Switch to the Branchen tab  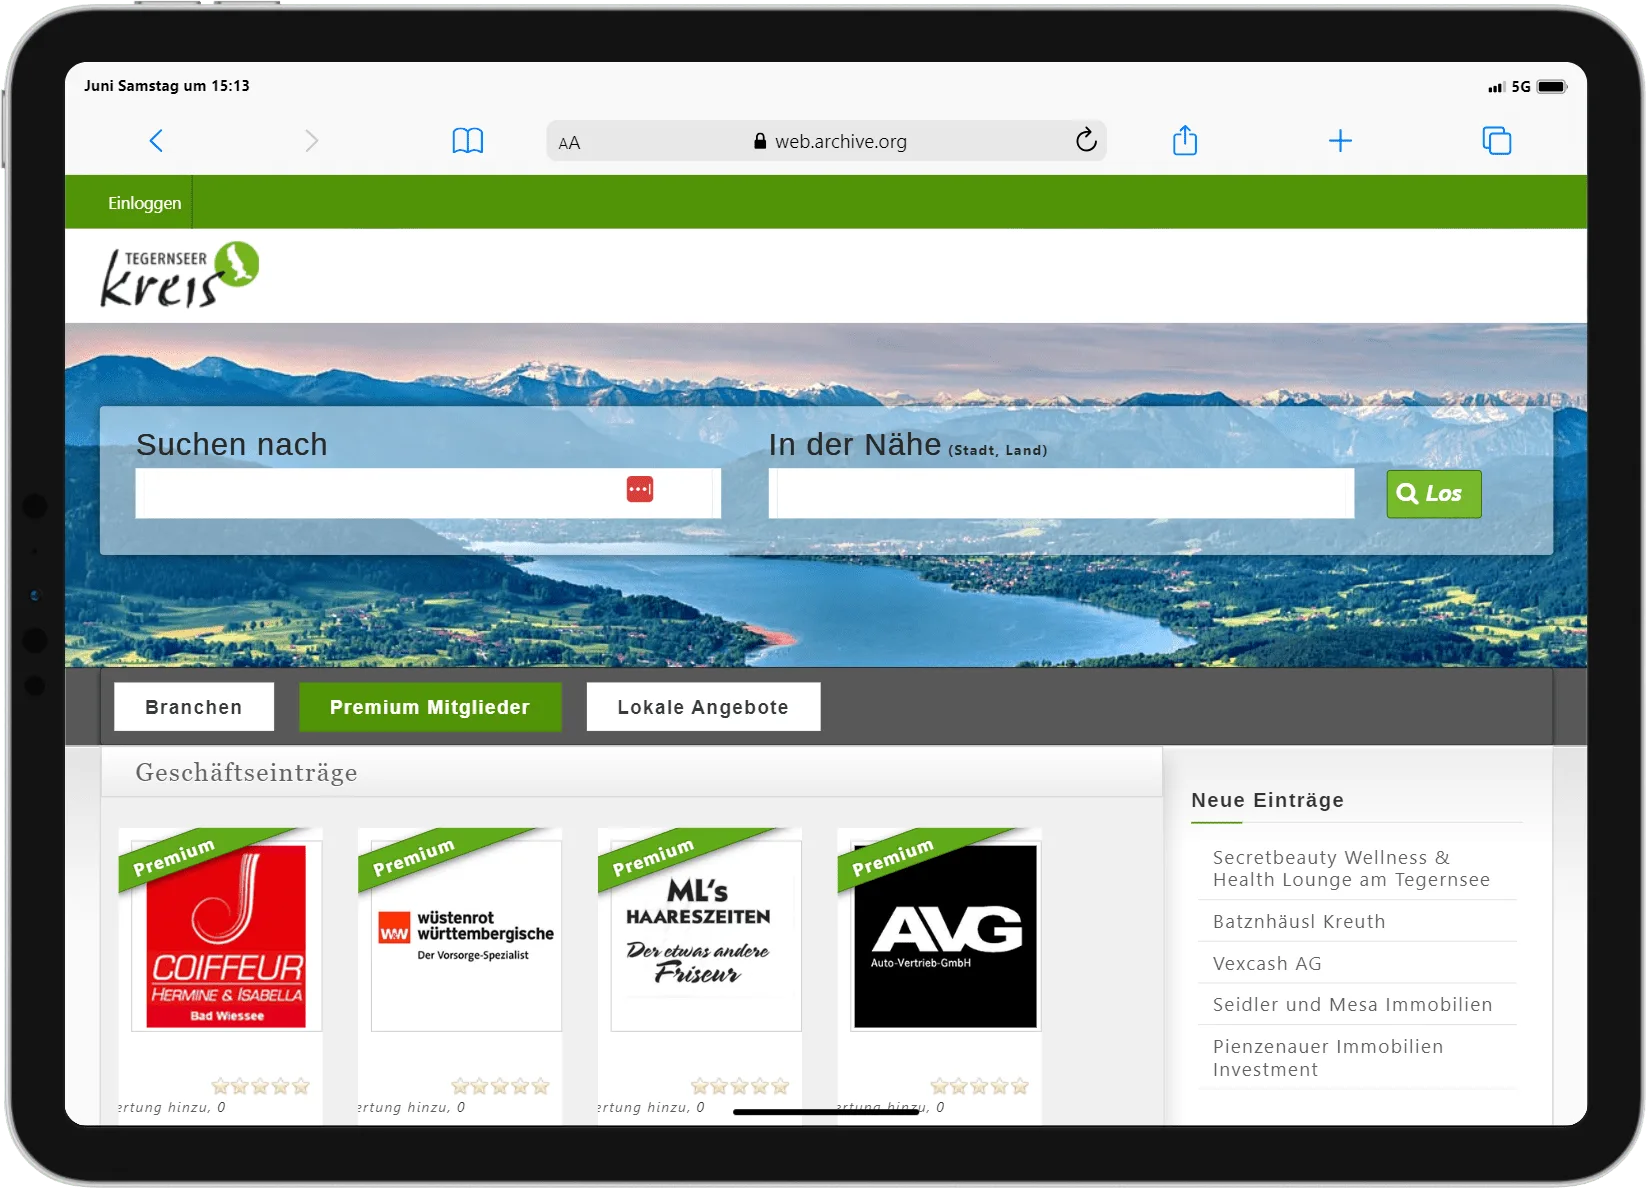(x=194, y=707)
